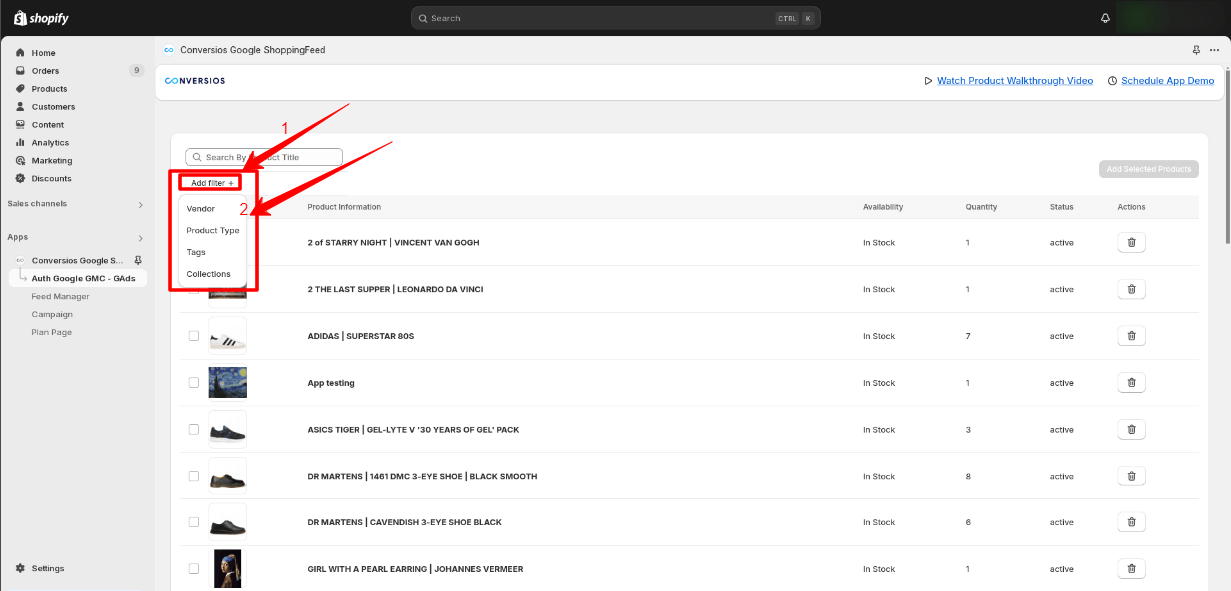The width and height of the screenshot is (1231, 591).
Task: Click the Customers person icon
Action: [x=20, y=107]
